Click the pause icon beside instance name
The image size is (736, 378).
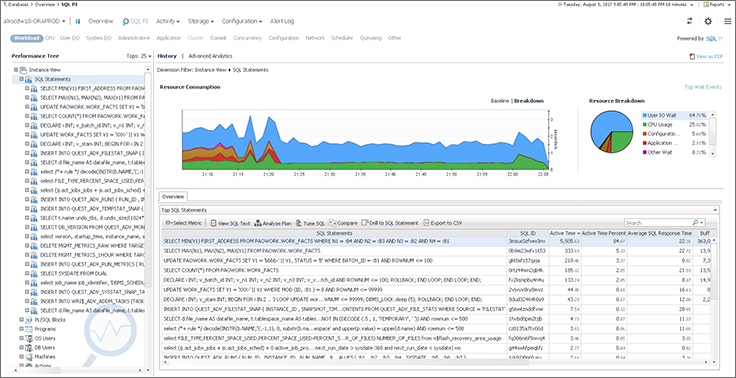click(78, 21)
